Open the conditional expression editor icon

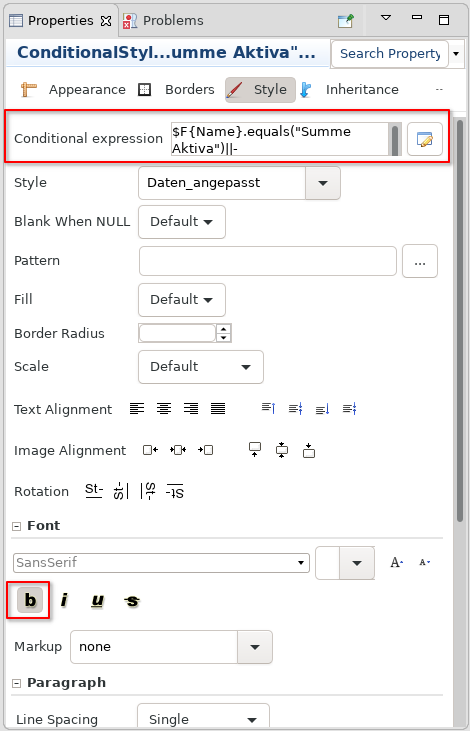coord(424,139)
